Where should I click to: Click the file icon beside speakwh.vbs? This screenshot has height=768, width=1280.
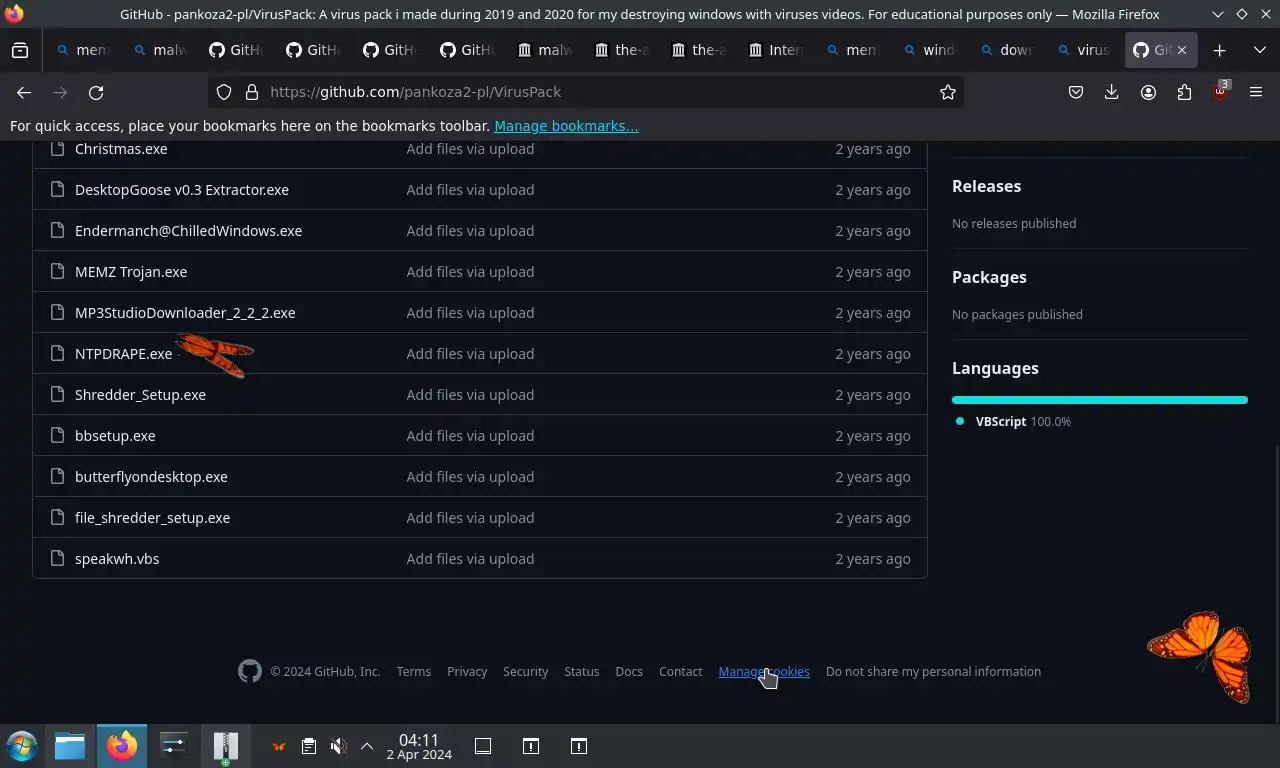point(57,559)
